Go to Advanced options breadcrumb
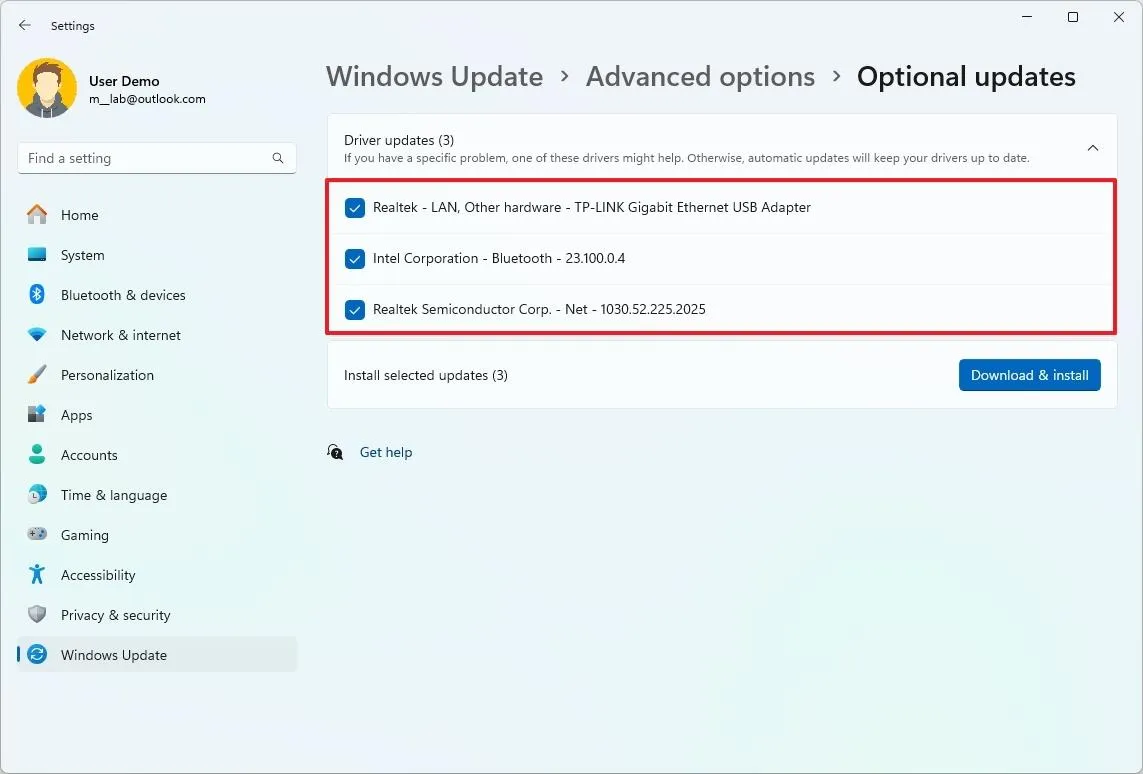1143x774 pixels. click(701, 77)
